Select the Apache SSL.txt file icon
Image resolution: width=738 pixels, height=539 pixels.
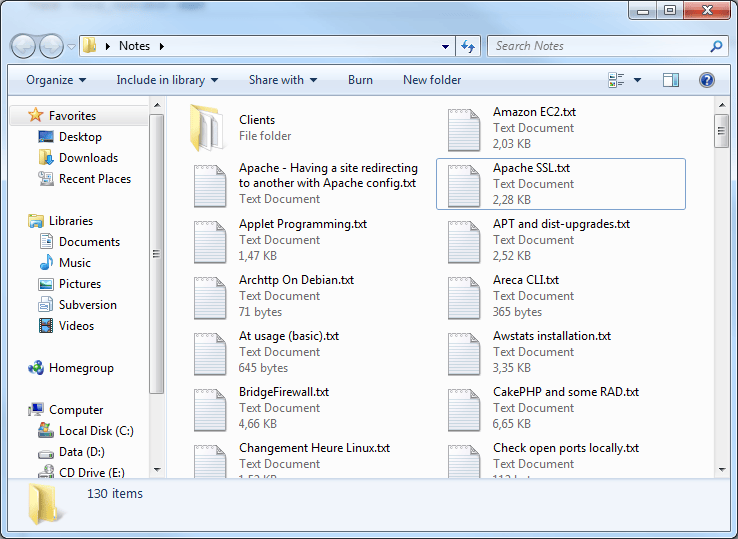click(x=464, y=186)
